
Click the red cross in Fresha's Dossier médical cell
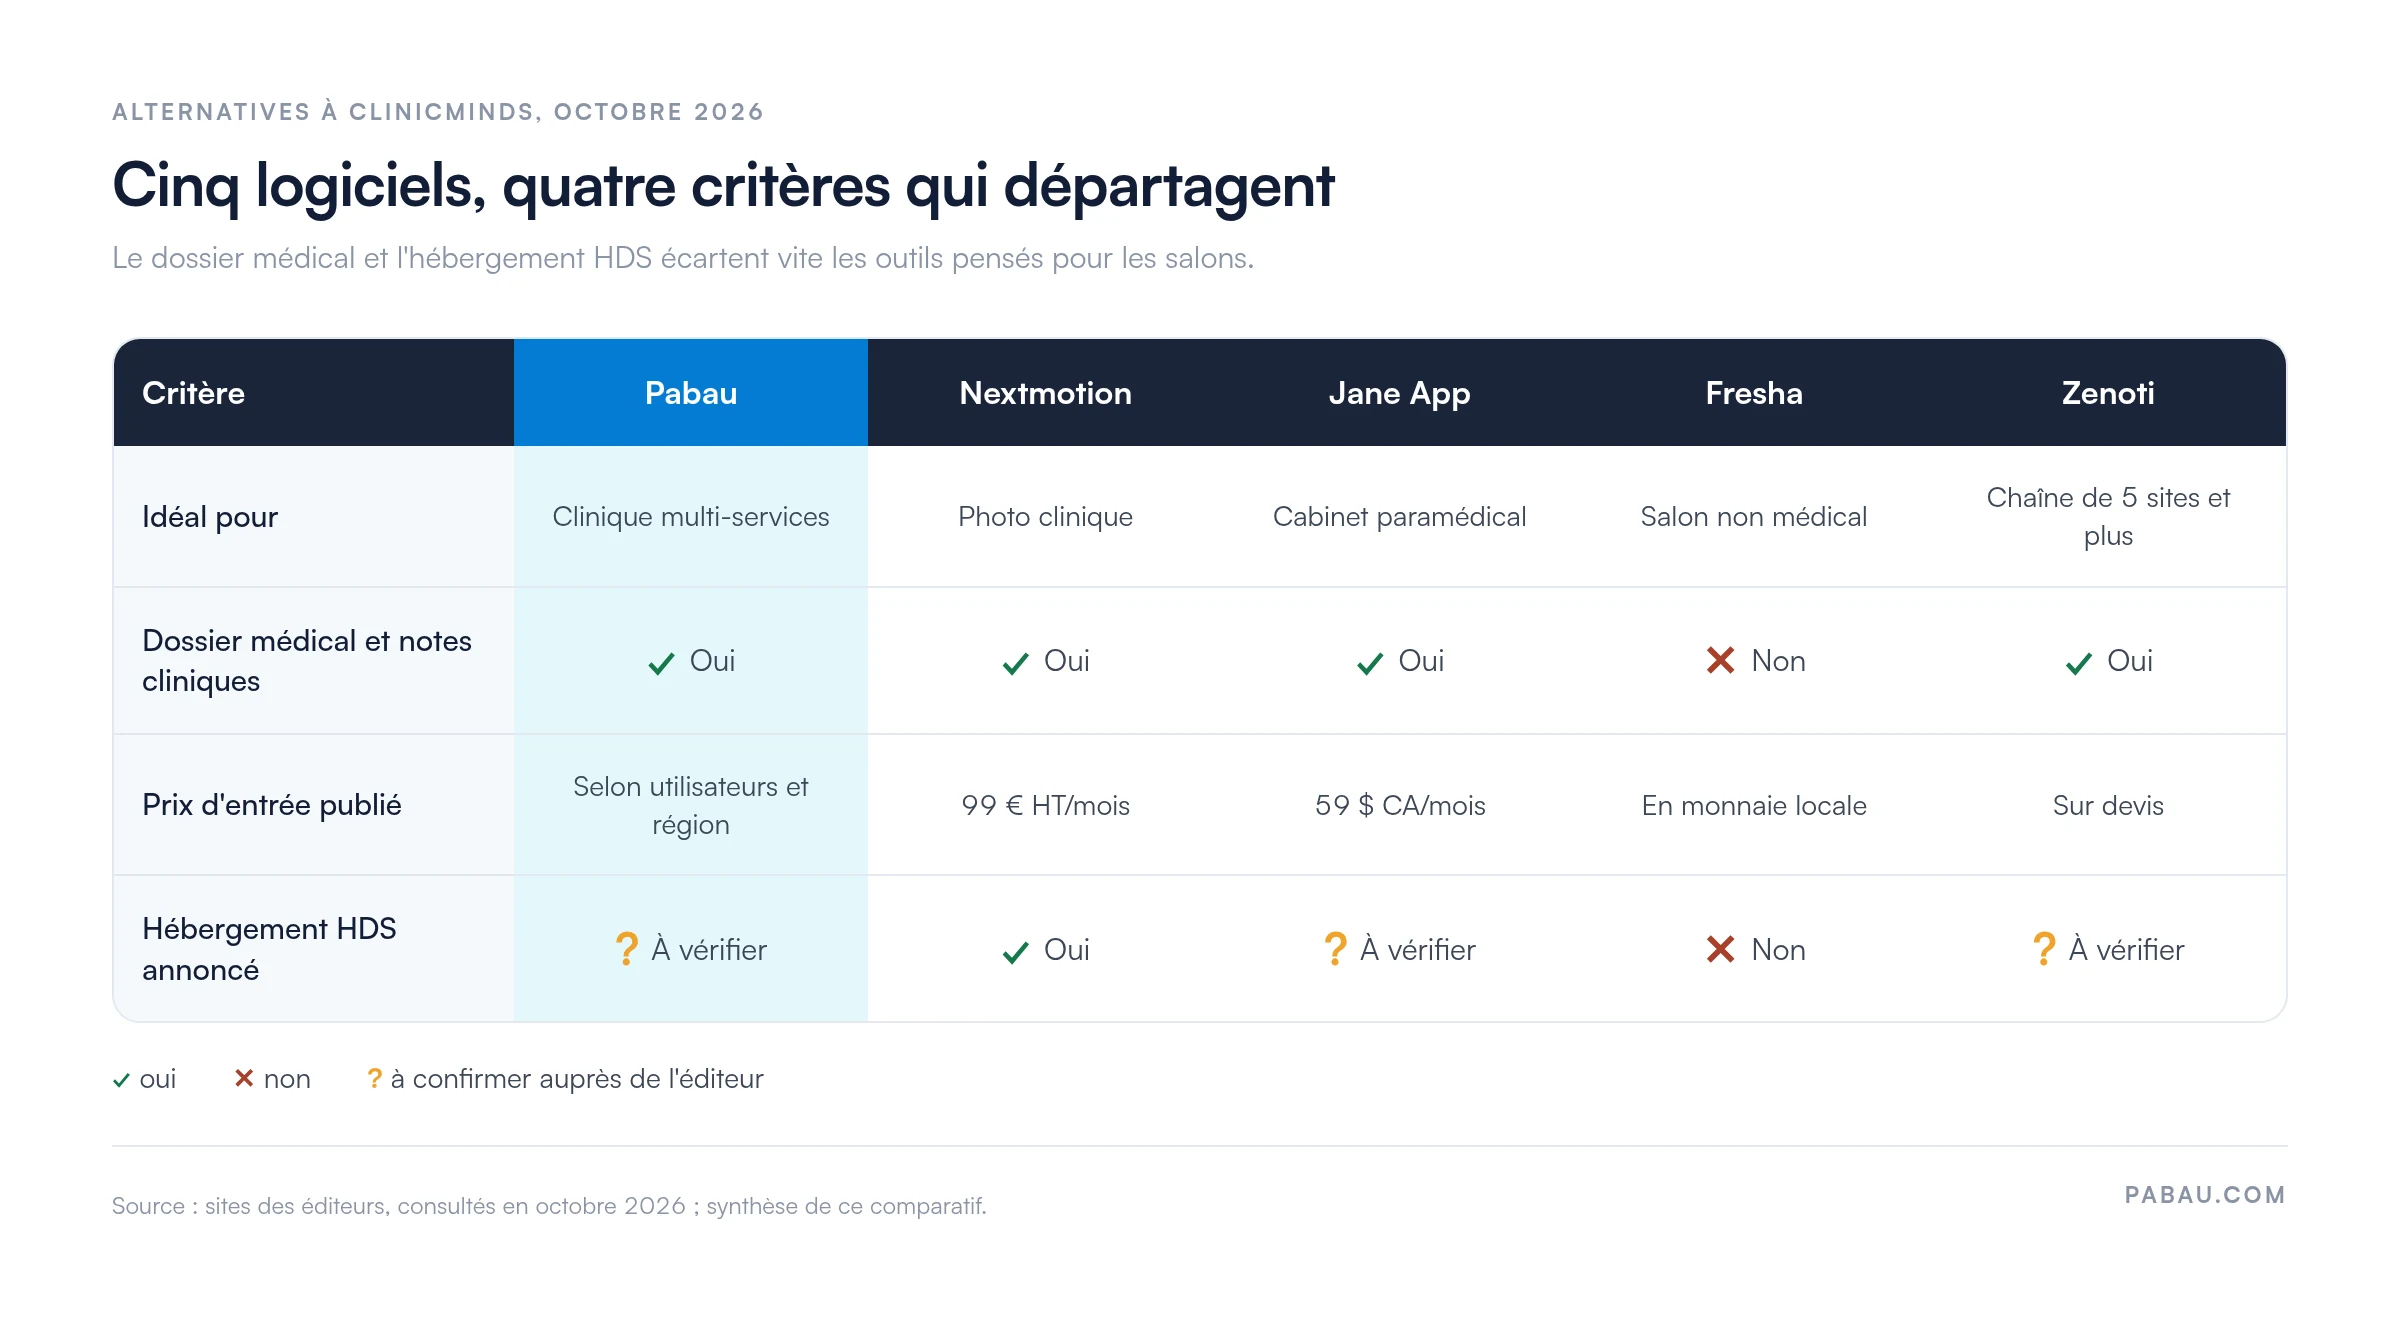(1720, 660)
